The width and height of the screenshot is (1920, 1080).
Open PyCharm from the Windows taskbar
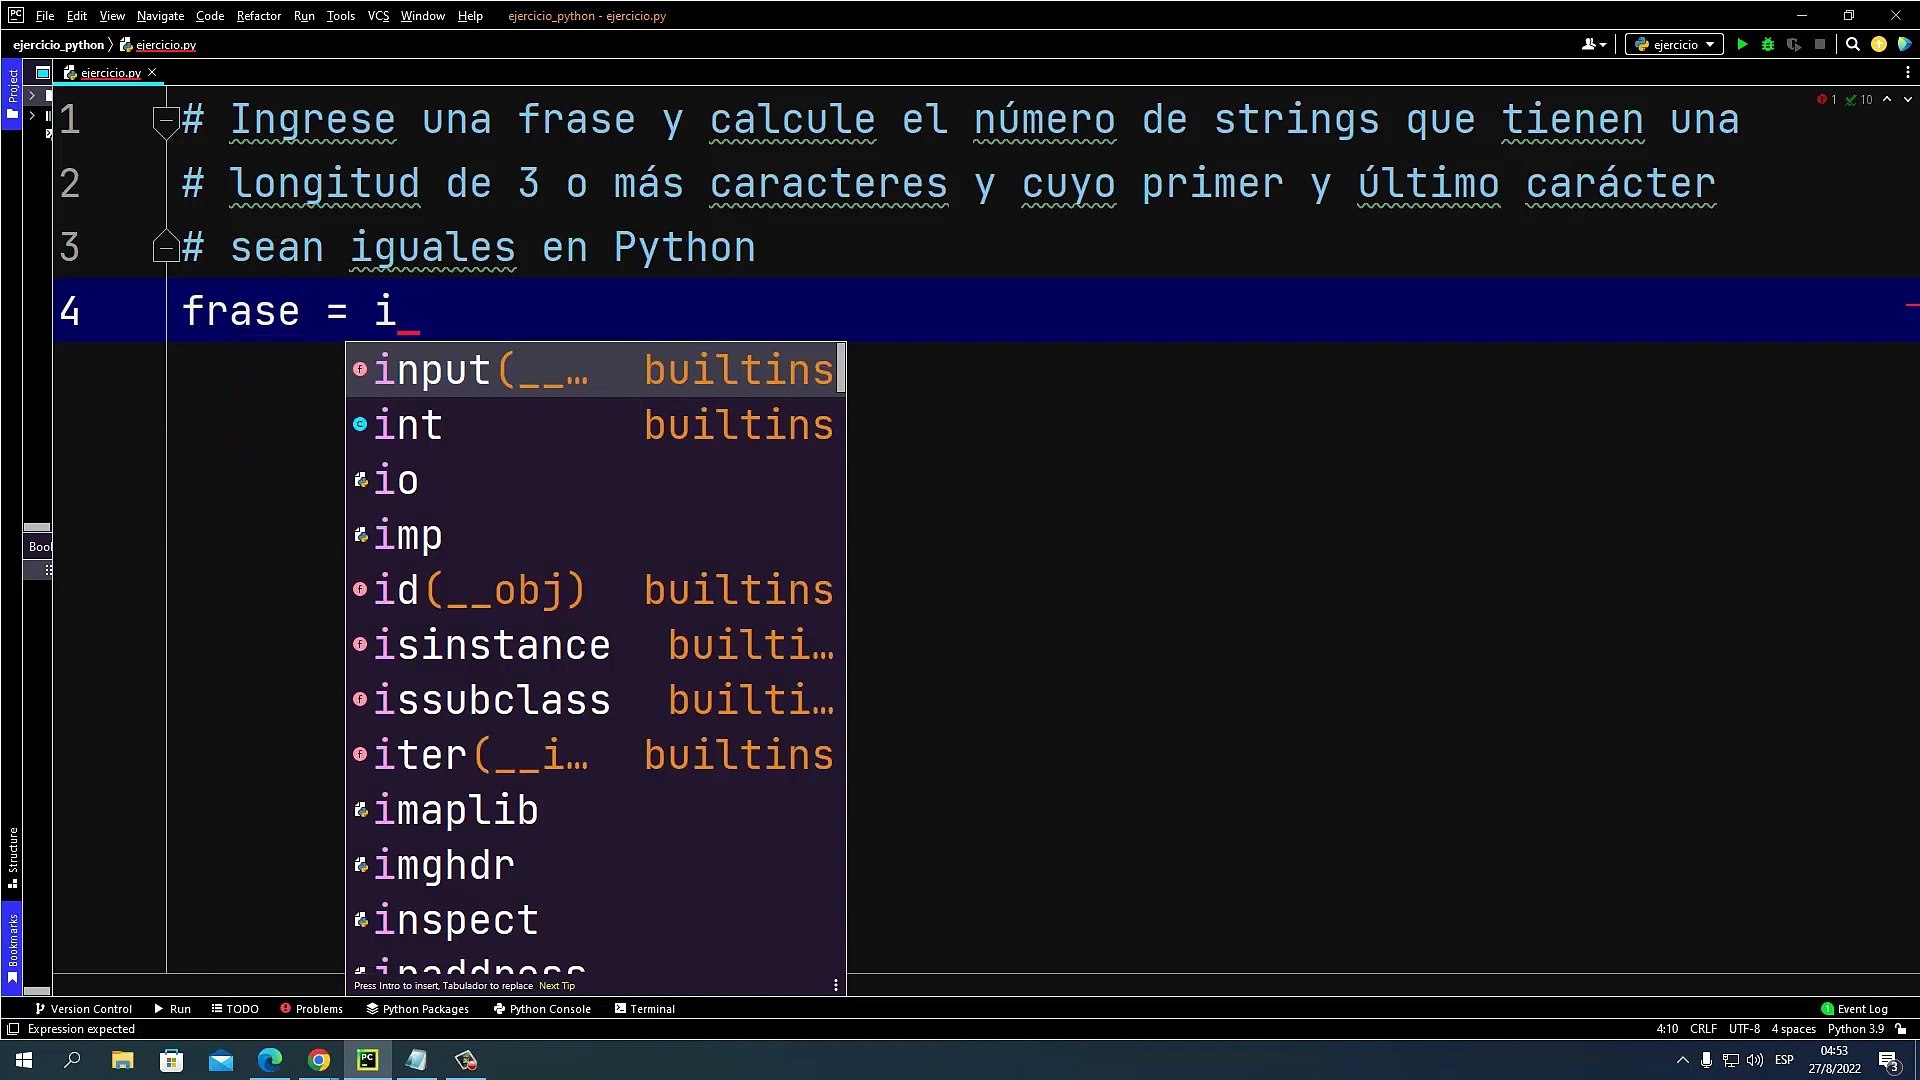coord(367,1060)
